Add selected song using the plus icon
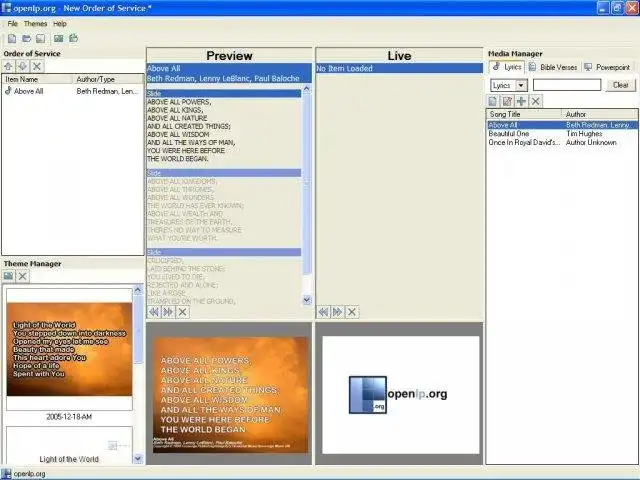640x480 pixels. pyautogui.click(x=521, y=101)
